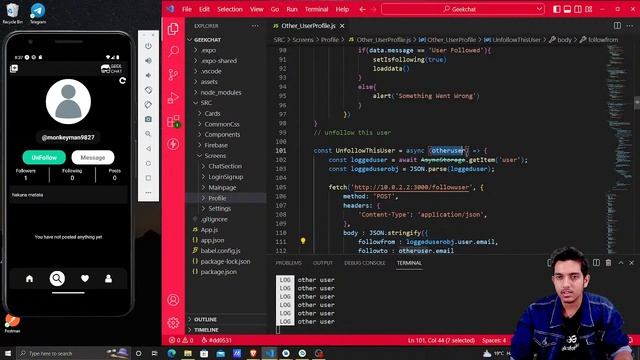Click the errors and warnings status item
Screen dimensions: 640x360
pos(182,340)
